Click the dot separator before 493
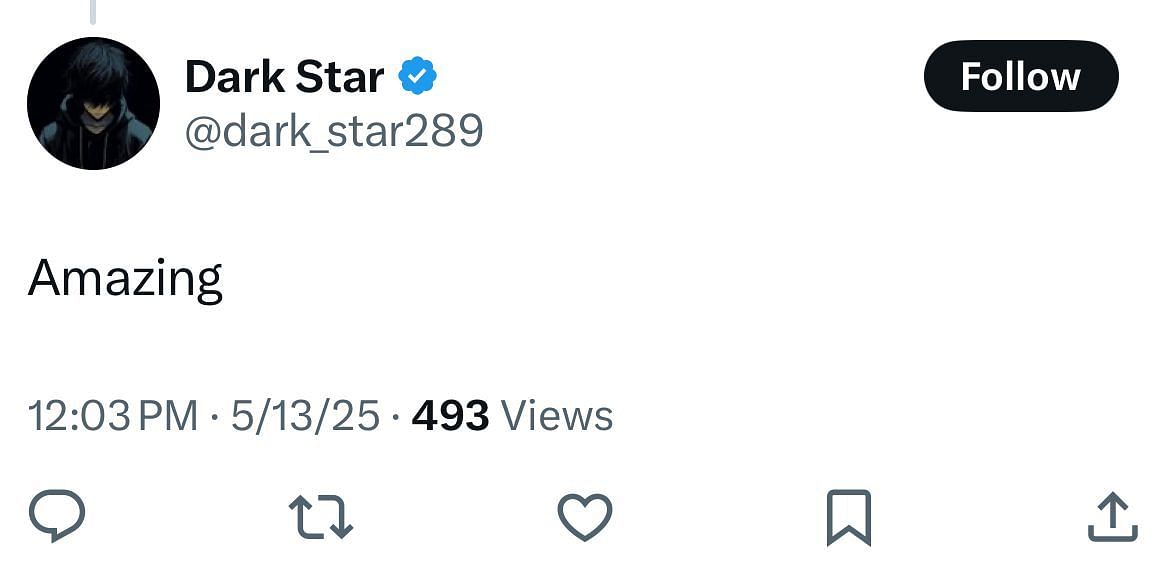 click(396, 416)
